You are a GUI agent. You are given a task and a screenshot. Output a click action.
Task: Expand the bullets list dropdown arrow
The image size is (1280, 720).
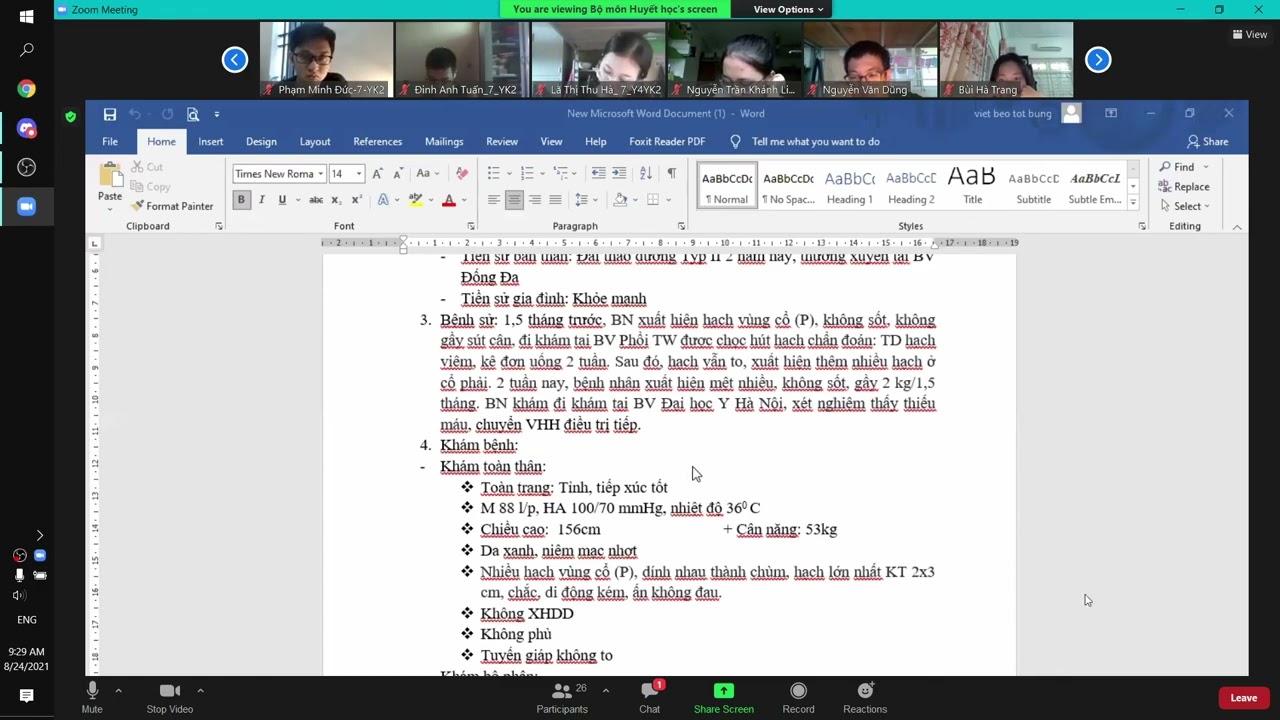[x=509, y=174]
